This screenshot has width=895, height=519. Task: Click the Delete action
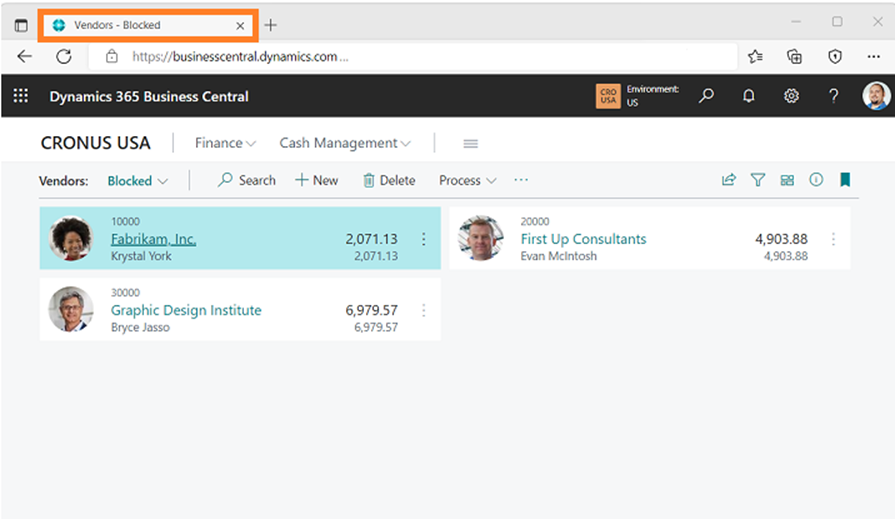pyautogui.click(x=389, y=180)
